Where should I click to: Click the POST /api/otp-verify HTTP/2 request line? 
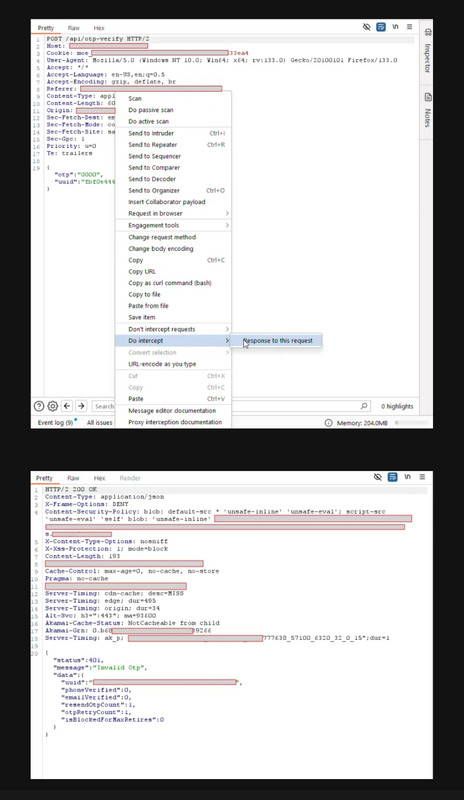click(98, 39)
